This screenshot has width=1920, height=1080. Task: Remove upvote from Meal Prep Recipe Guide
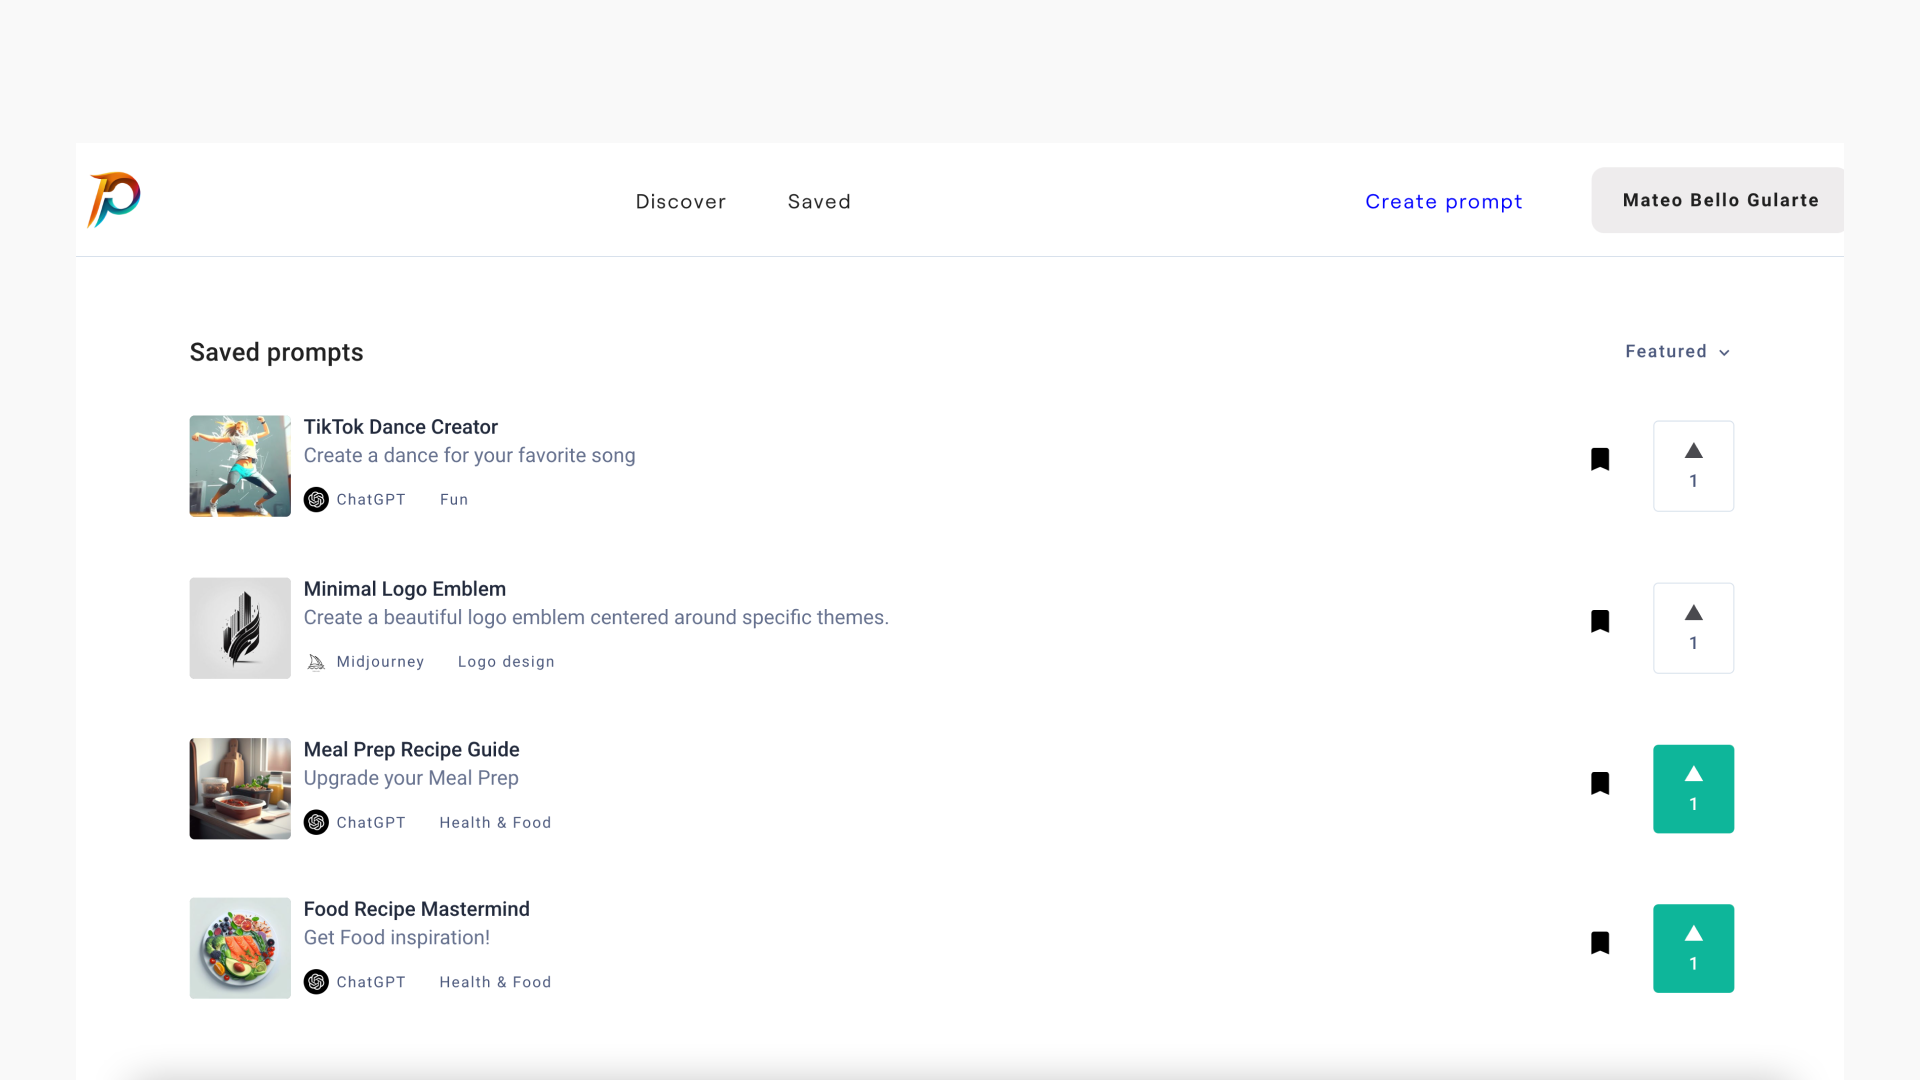coord(1693,789)
